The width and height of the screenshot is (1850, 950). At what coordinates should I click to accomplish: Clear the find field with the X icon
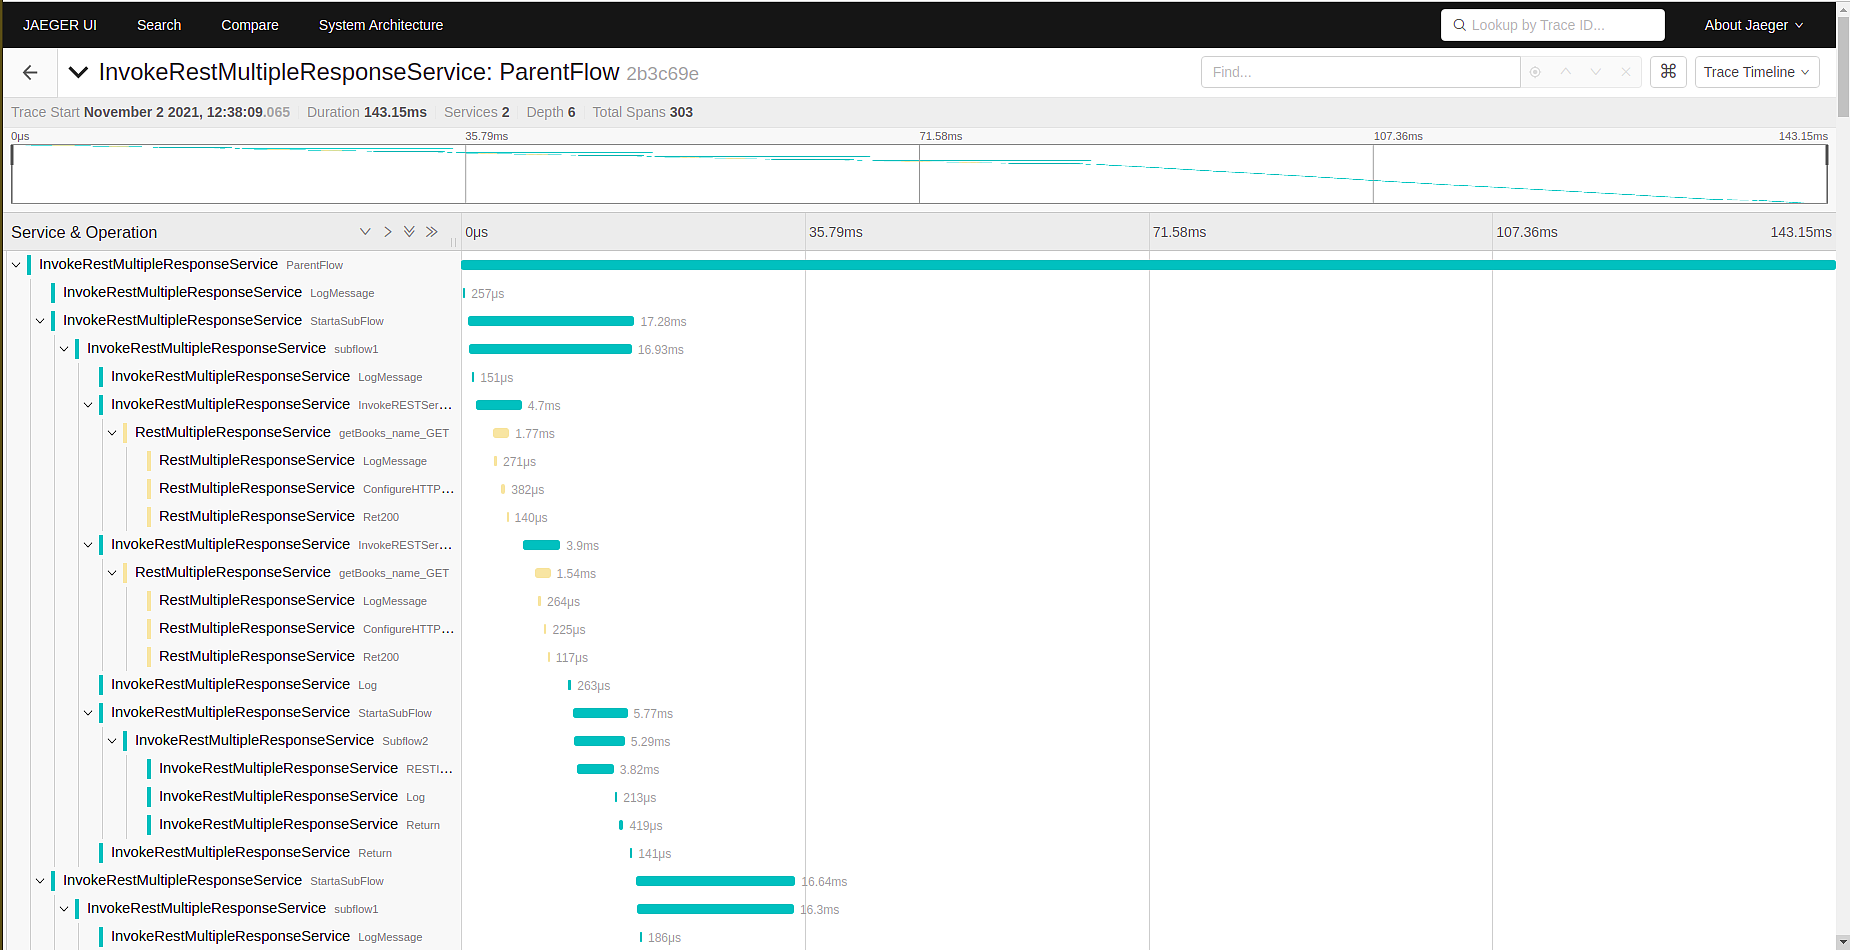click(1626, 72)
